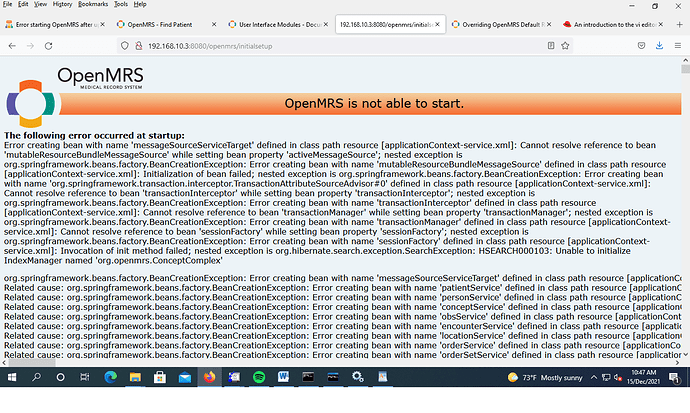This screenshot has height=413, width=690.
Task: Click the horizontal scrollbar thumb
Action: pos(32,363)
